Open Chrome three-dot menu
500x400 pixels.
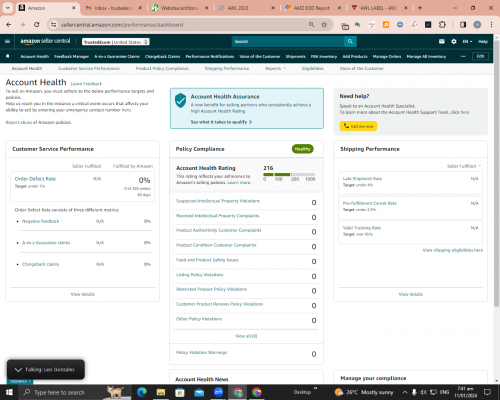point(491,25)
